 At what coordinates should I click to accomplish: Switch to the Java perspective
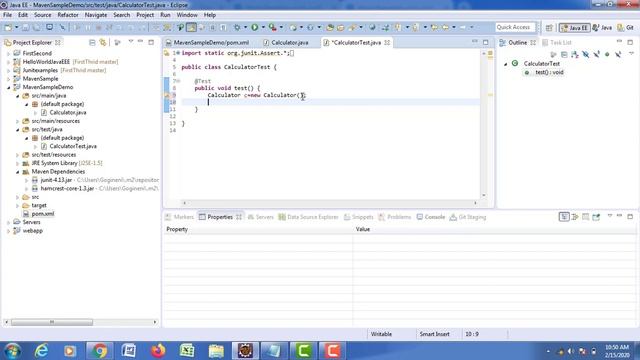pyautogui.click(x=602, y=28)
